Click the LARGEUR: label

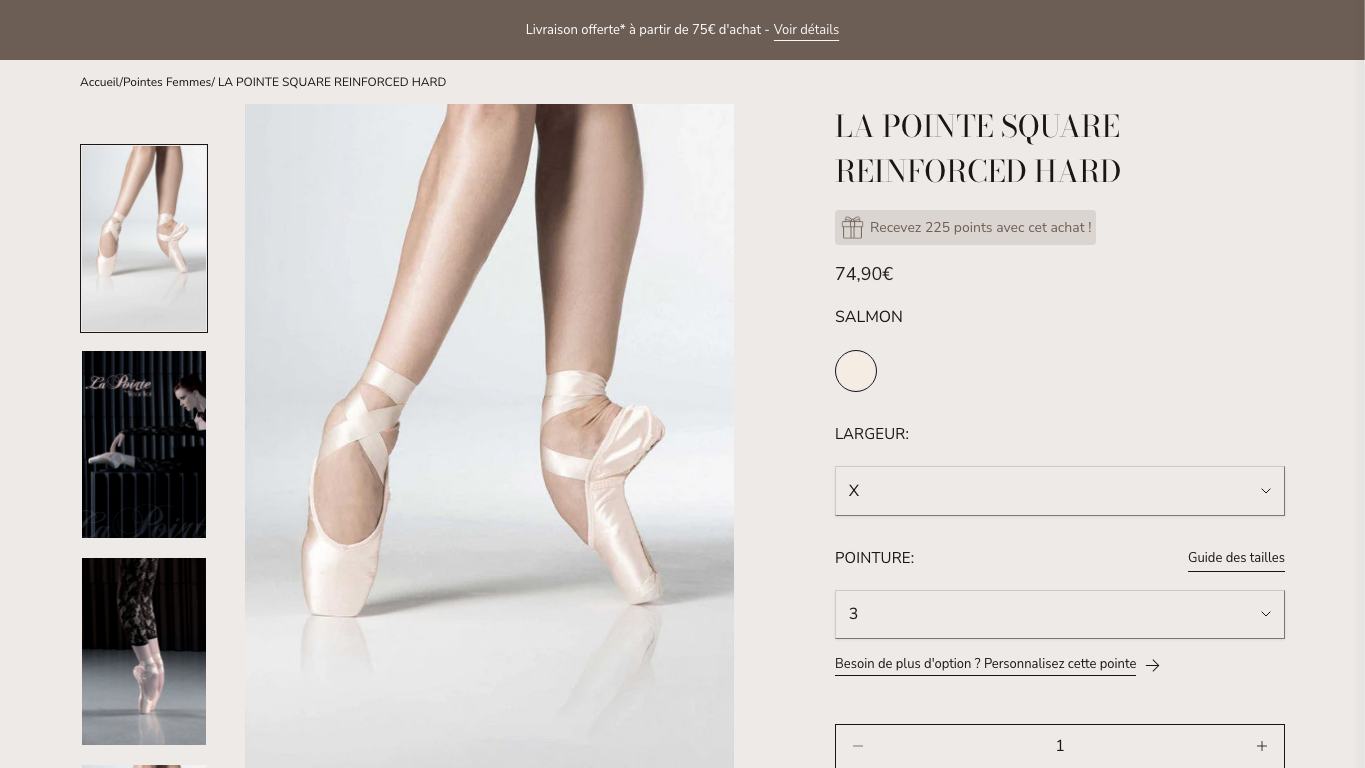[872, 434]
